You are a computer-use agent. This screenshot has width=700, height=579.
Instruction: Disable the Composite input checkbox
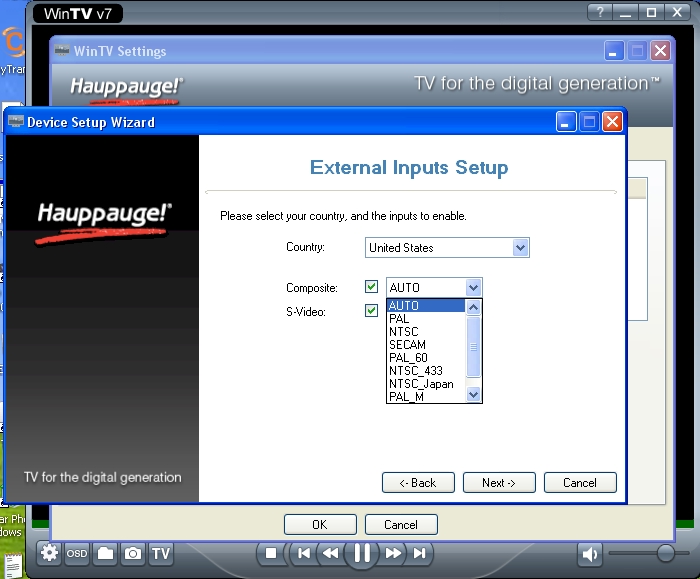(x=371, y=287)
